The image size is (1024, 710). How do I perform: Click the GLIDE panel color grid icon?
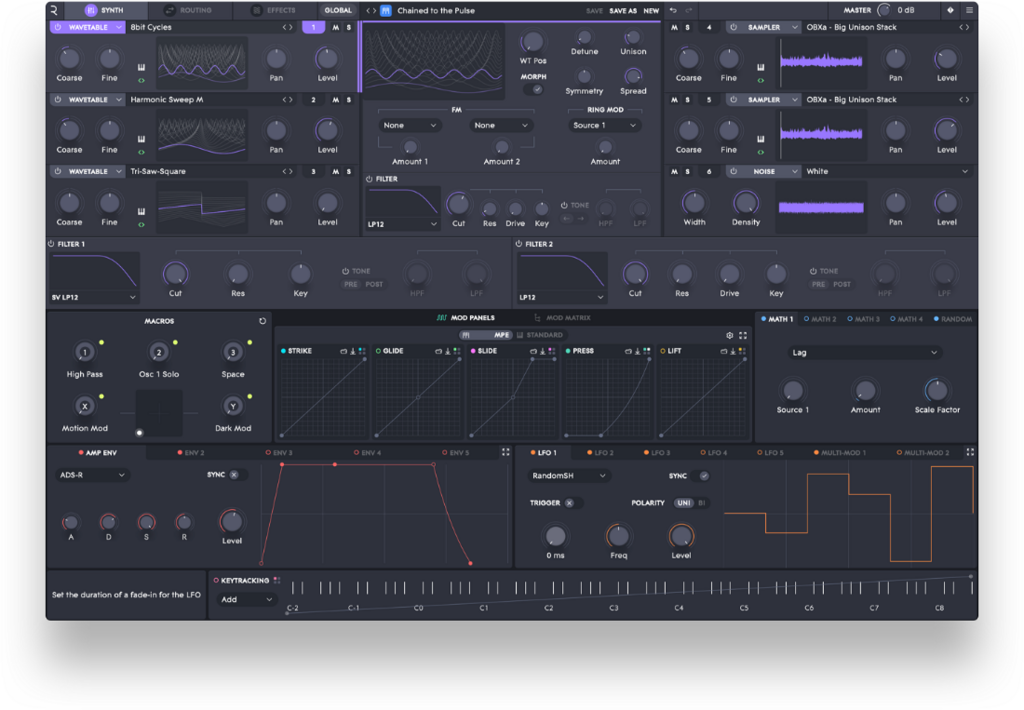click(456, 351)
